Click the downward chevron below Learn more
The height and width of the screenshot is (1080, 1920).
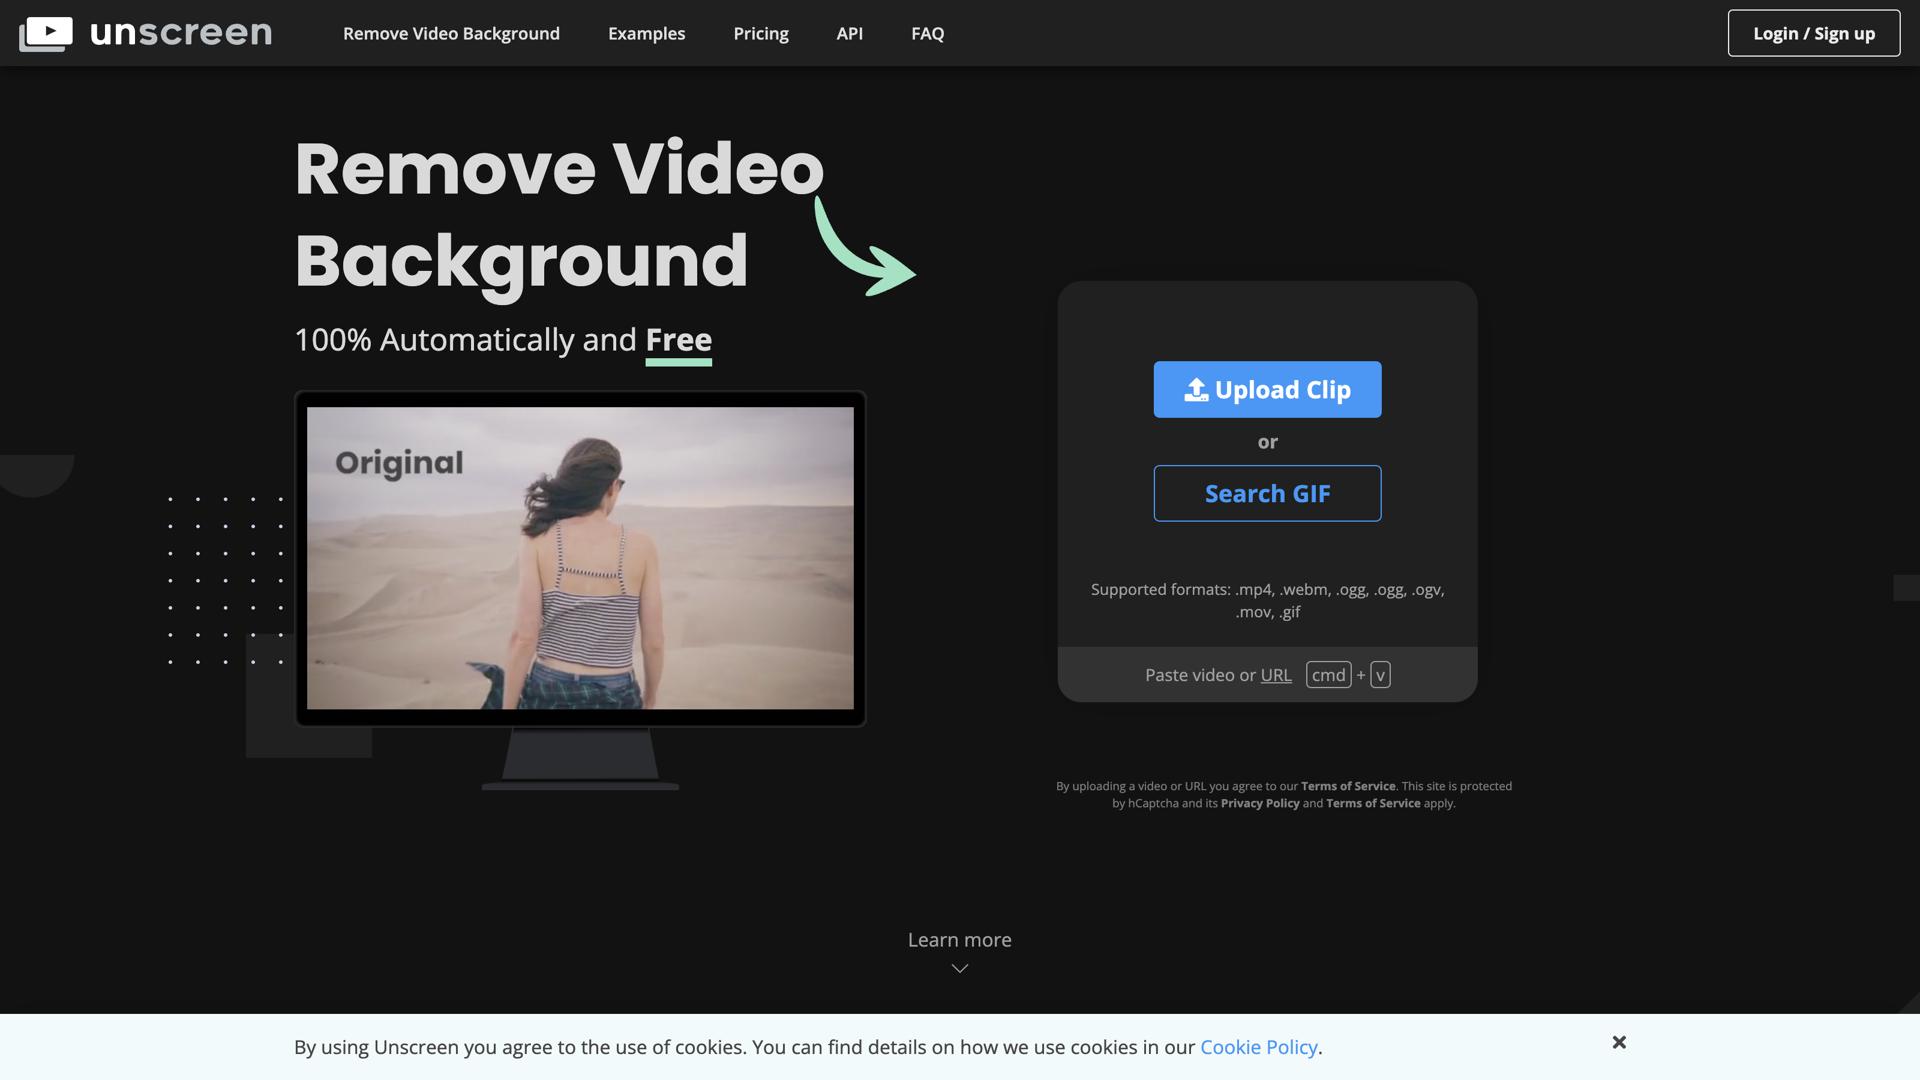959,967
